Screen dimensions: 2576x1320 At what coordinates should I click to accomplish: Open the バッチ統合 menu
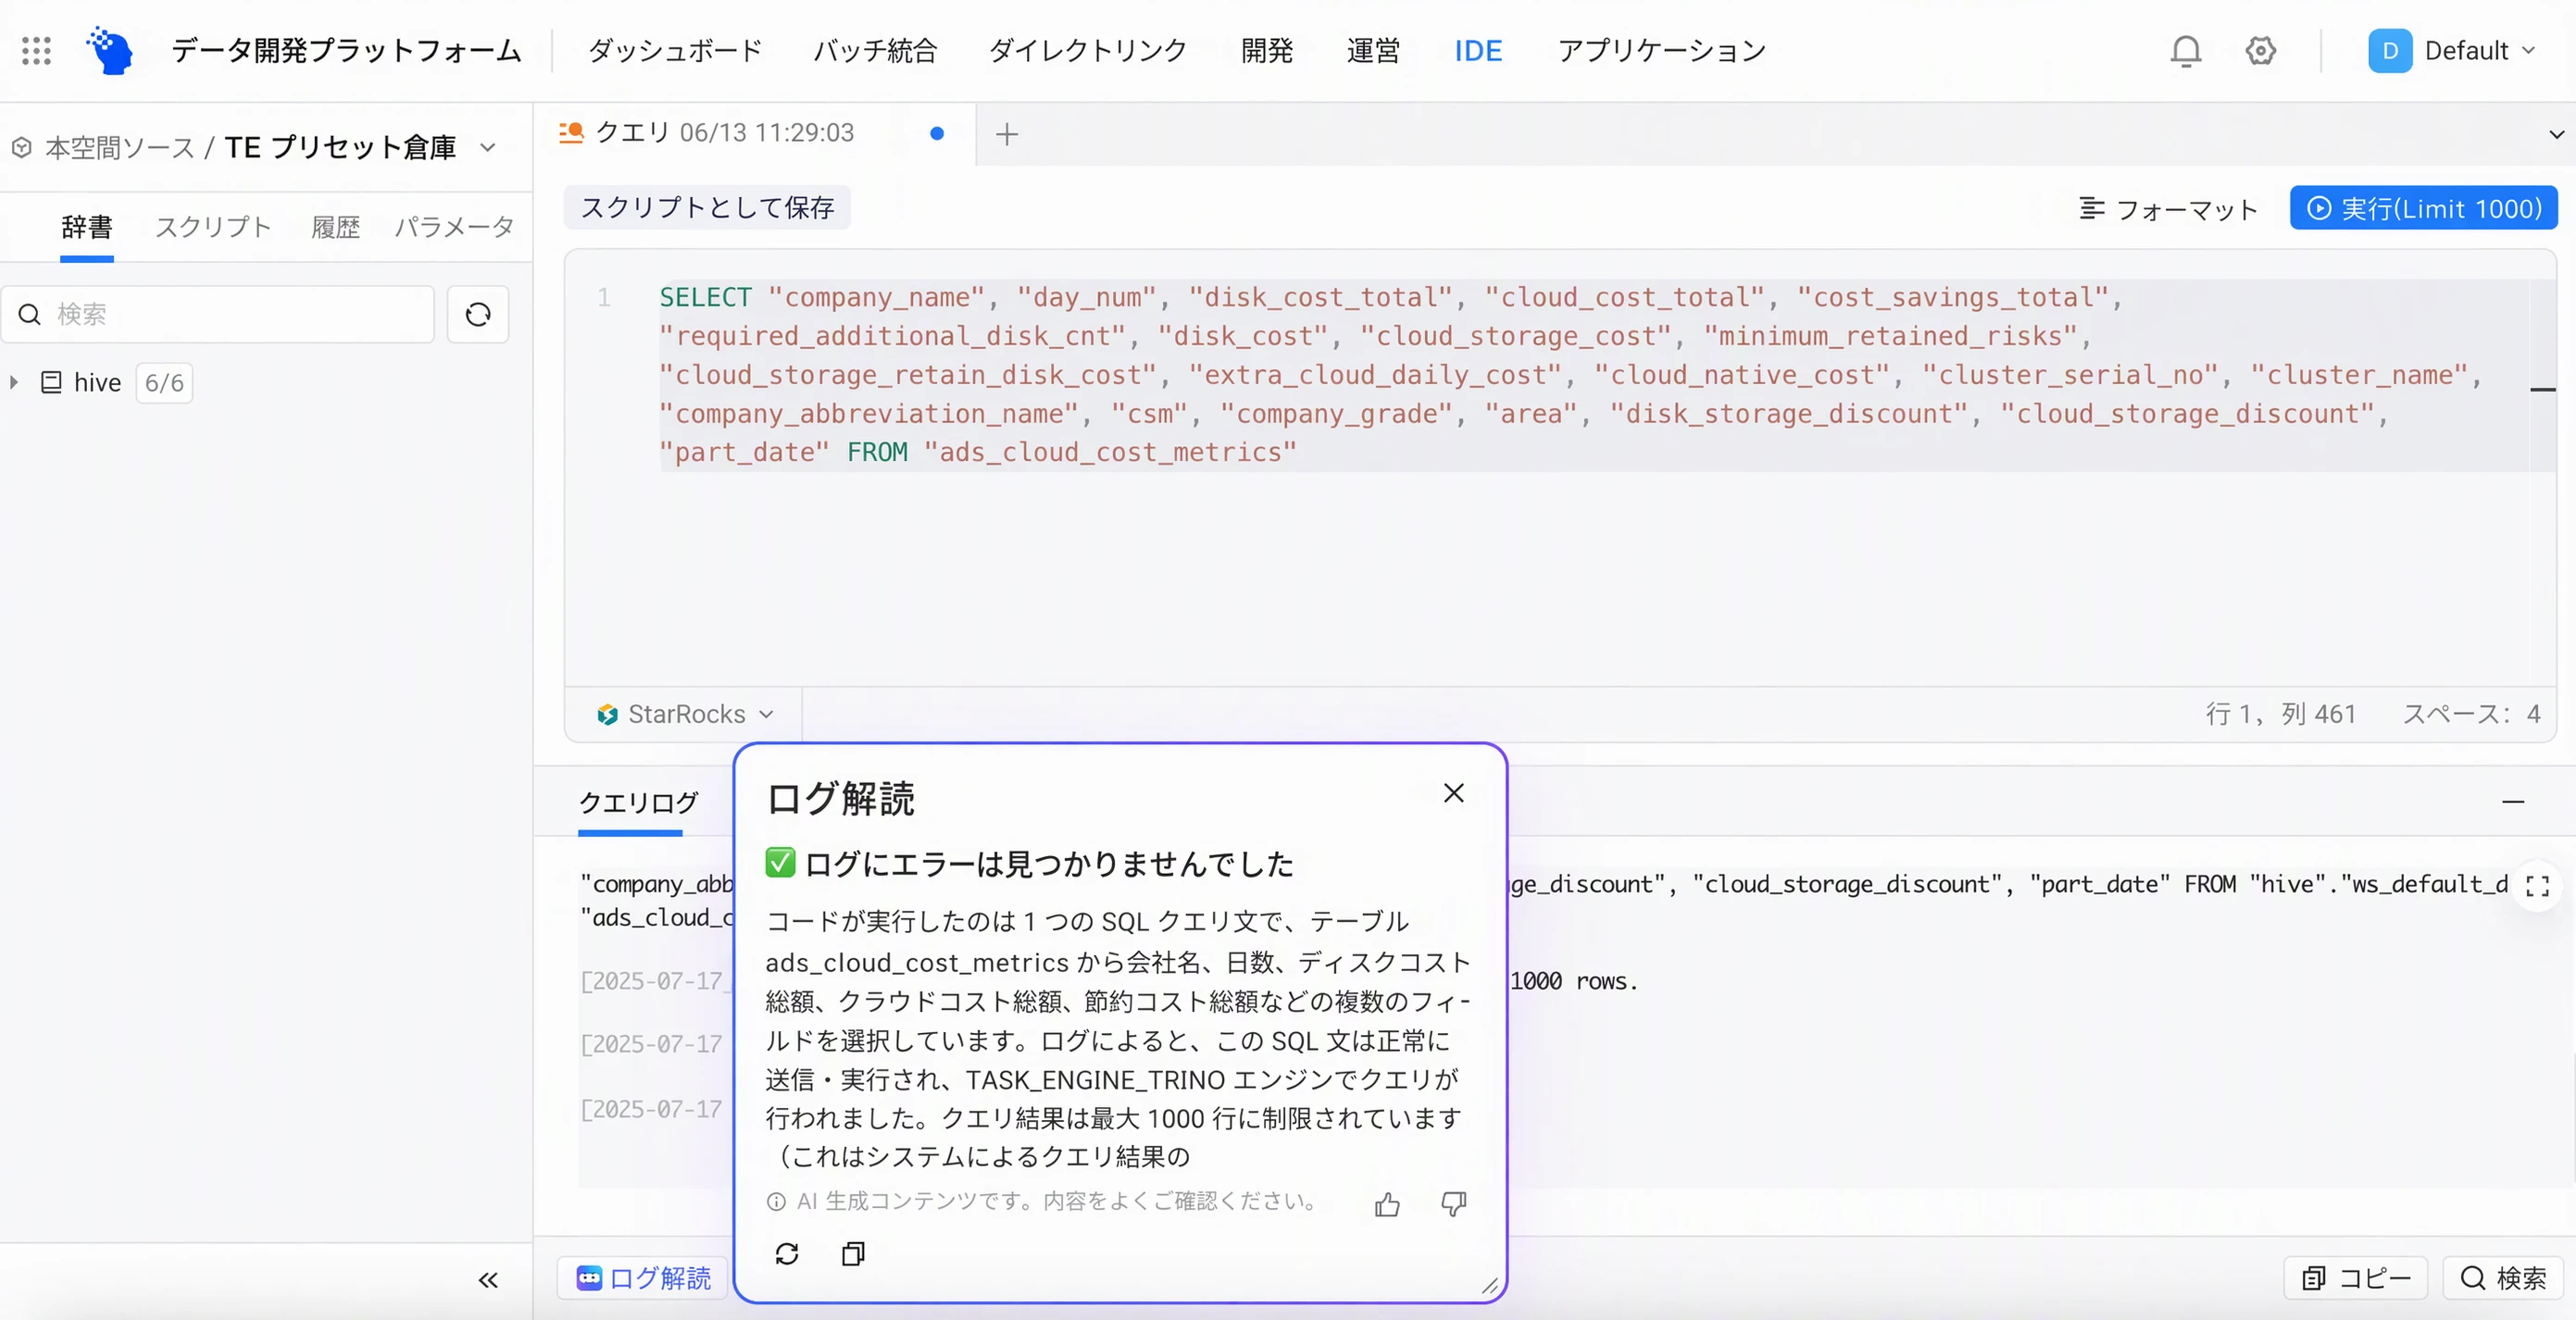(875, 50)
